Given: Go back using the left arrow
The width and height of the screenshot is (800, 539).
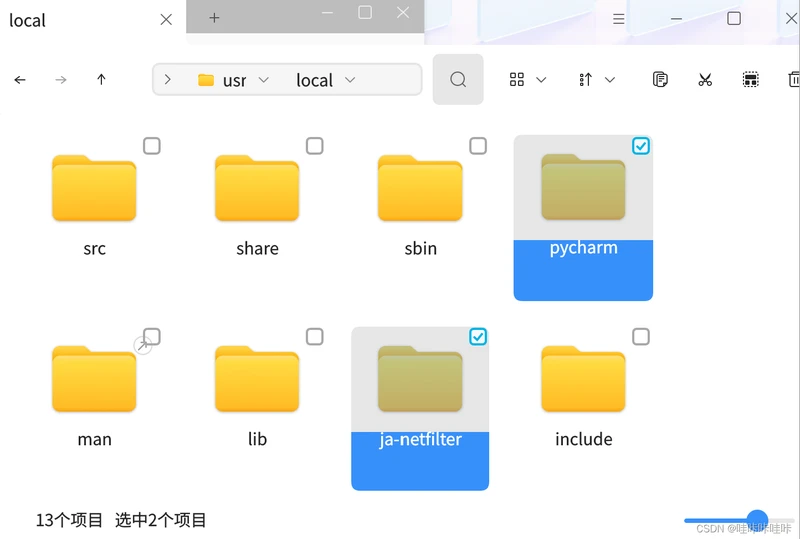Looking at the screenshot, I should click(x=20, y=80).
